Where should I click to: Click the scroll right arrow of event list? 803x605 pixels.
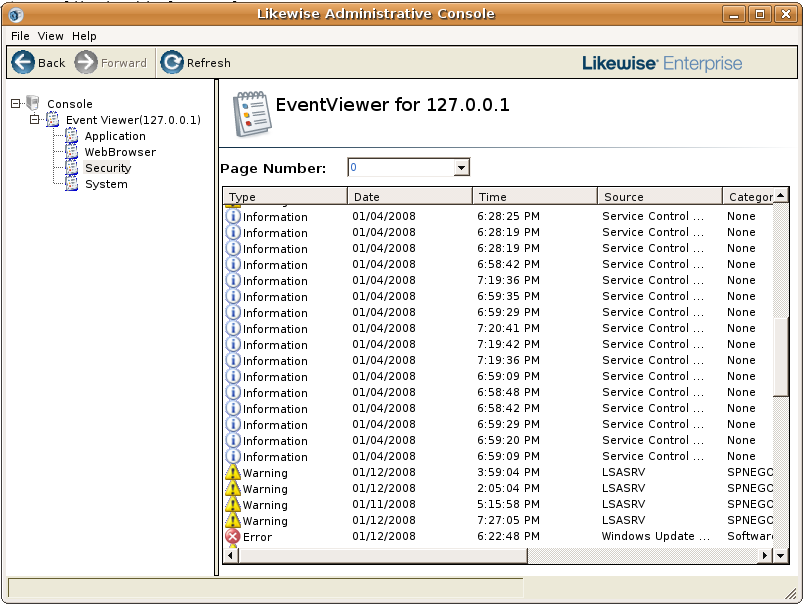point(765,555)
